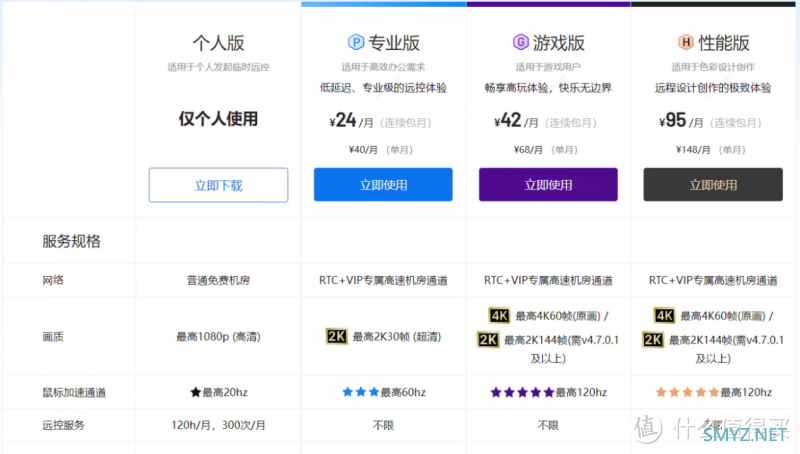This screenshot has width=800, height=454.
Task: Click the orange H icon beside 性能版
Action: (686, 42)
